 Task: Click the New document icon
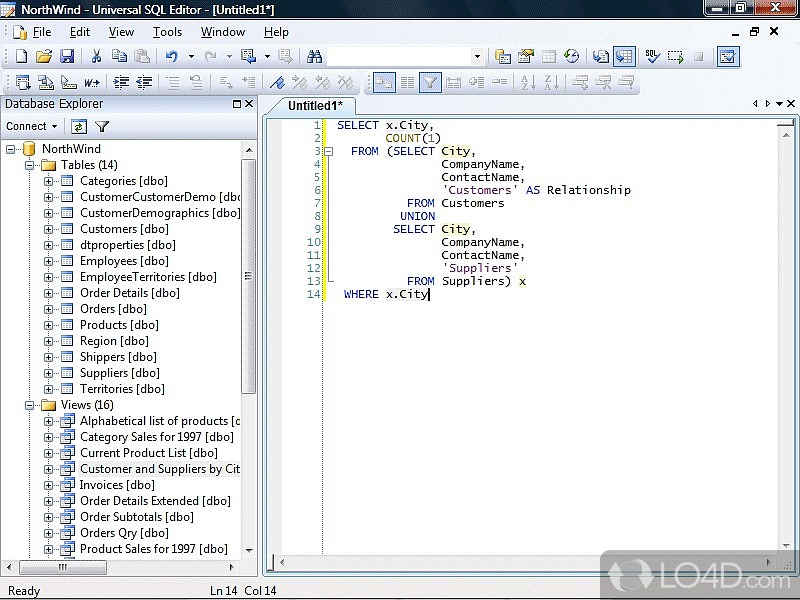(x=20, y=57)
